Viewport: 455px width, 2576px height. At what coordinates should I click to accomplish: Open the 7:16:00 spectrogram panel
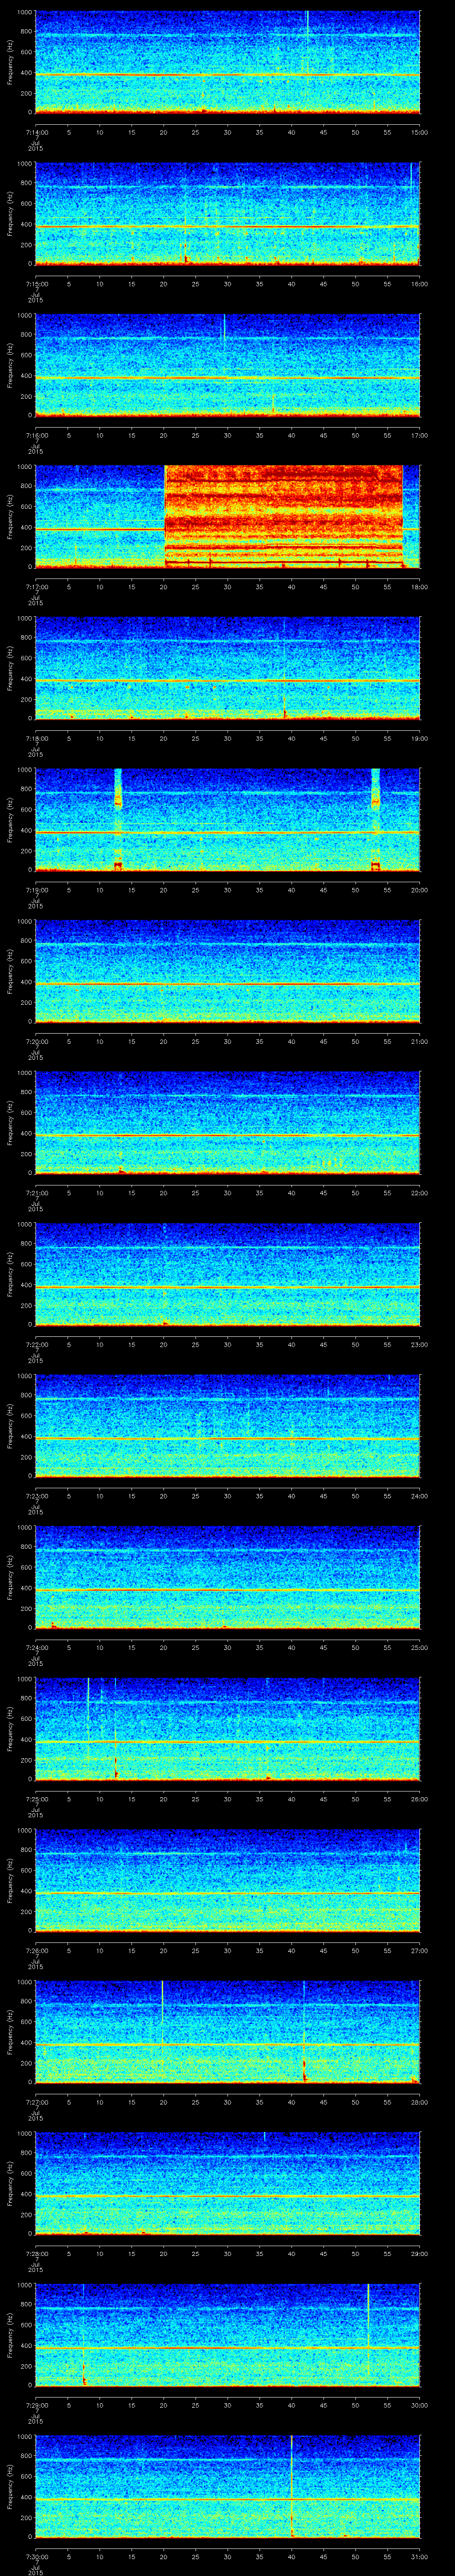[227, 365]
